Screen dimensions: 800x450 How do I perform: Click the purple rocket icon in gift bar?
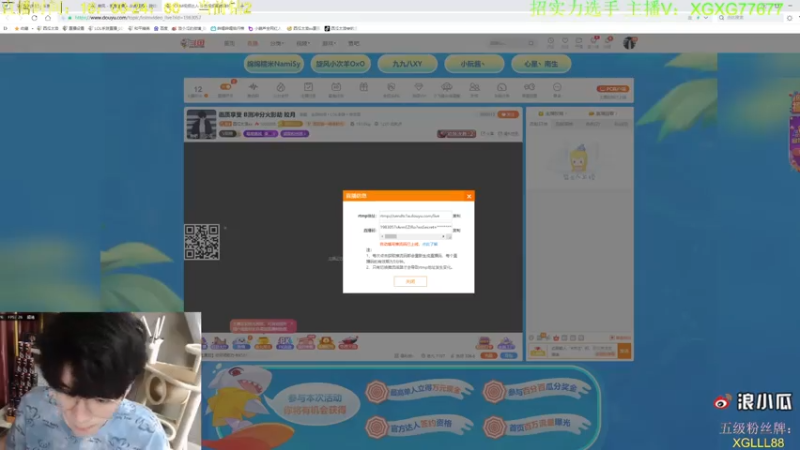[506, 342]
